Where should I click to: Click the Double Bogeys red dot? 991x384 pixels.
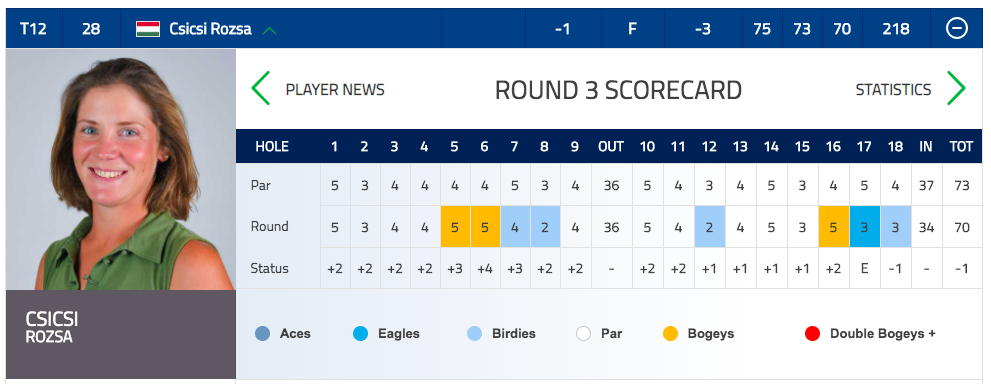pyautogui.click(x=812, y=333)
